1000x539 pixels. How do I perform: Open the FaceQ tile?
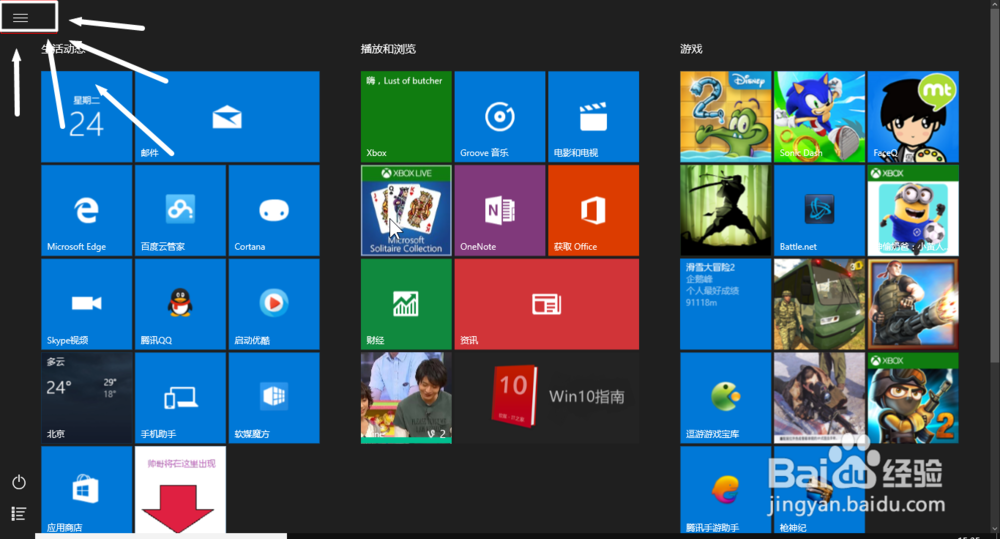(x=913, y=117)
